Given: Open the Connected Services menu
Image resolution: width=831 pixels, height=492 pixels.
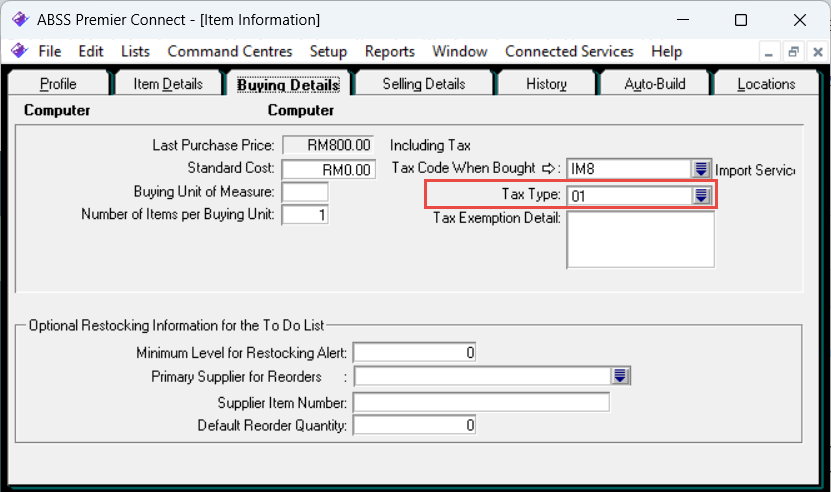Looking at the screenshot, I should (569, 51).
